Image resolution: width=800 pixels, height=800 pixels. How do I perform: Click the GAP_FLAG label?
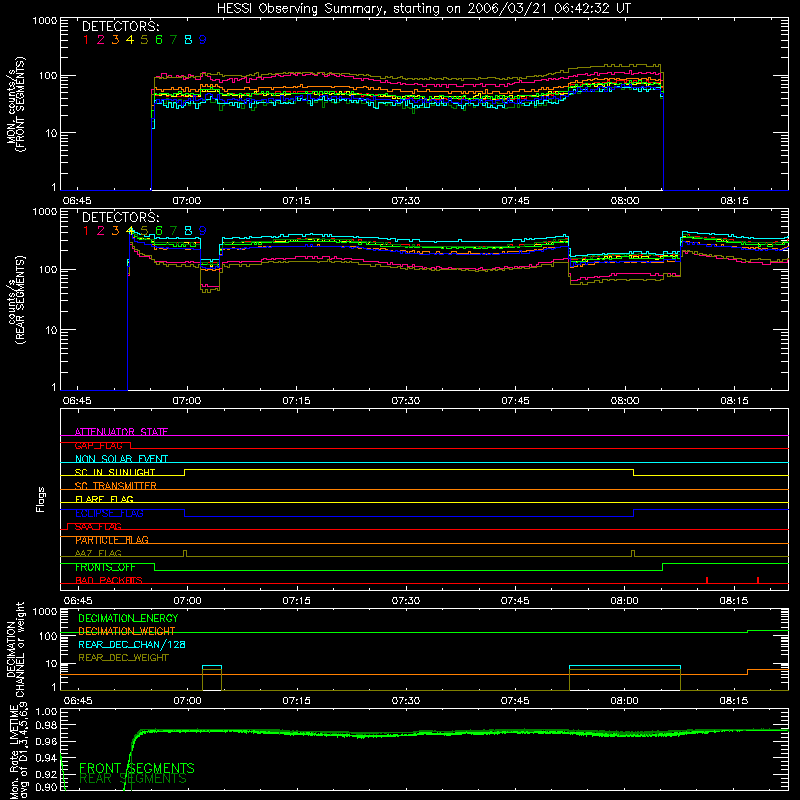pos(98,445)
